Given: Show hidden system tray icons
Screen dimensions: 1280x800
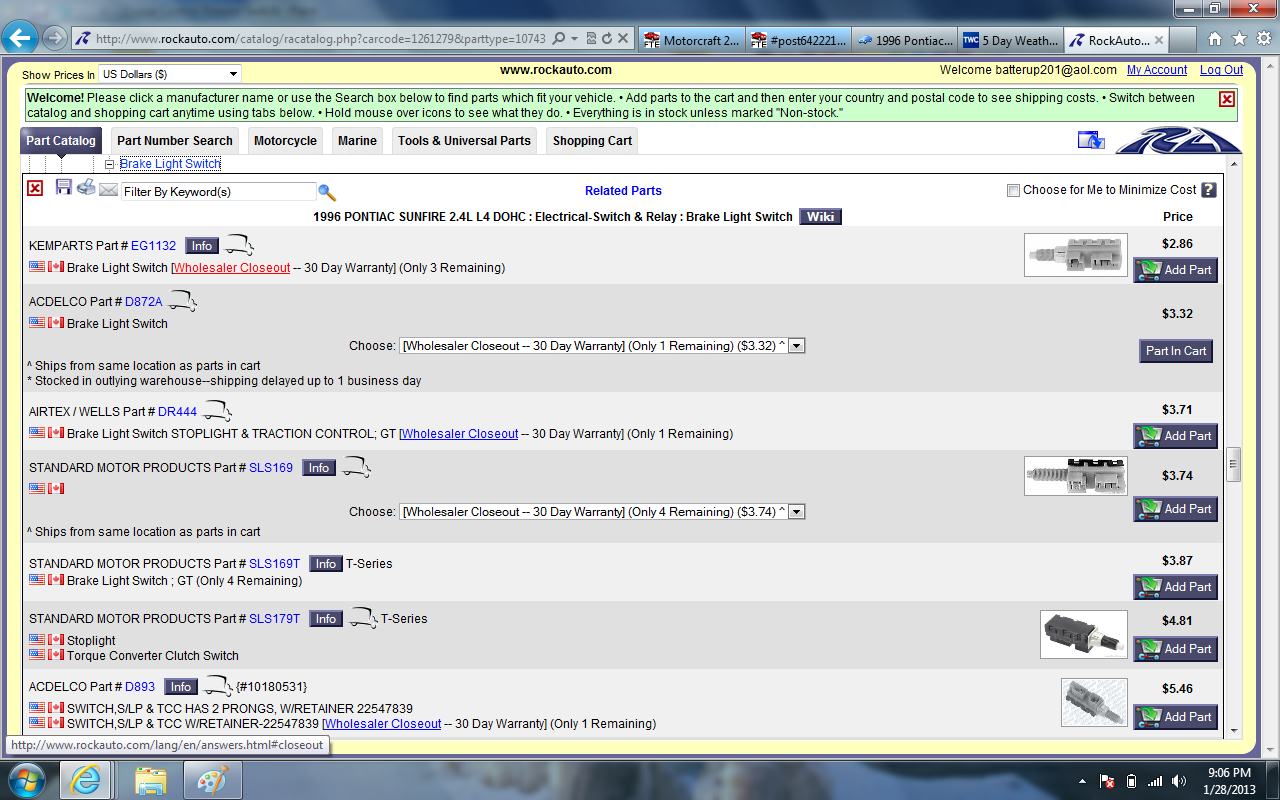Looking at the screenshot, I should [1083, 781].
